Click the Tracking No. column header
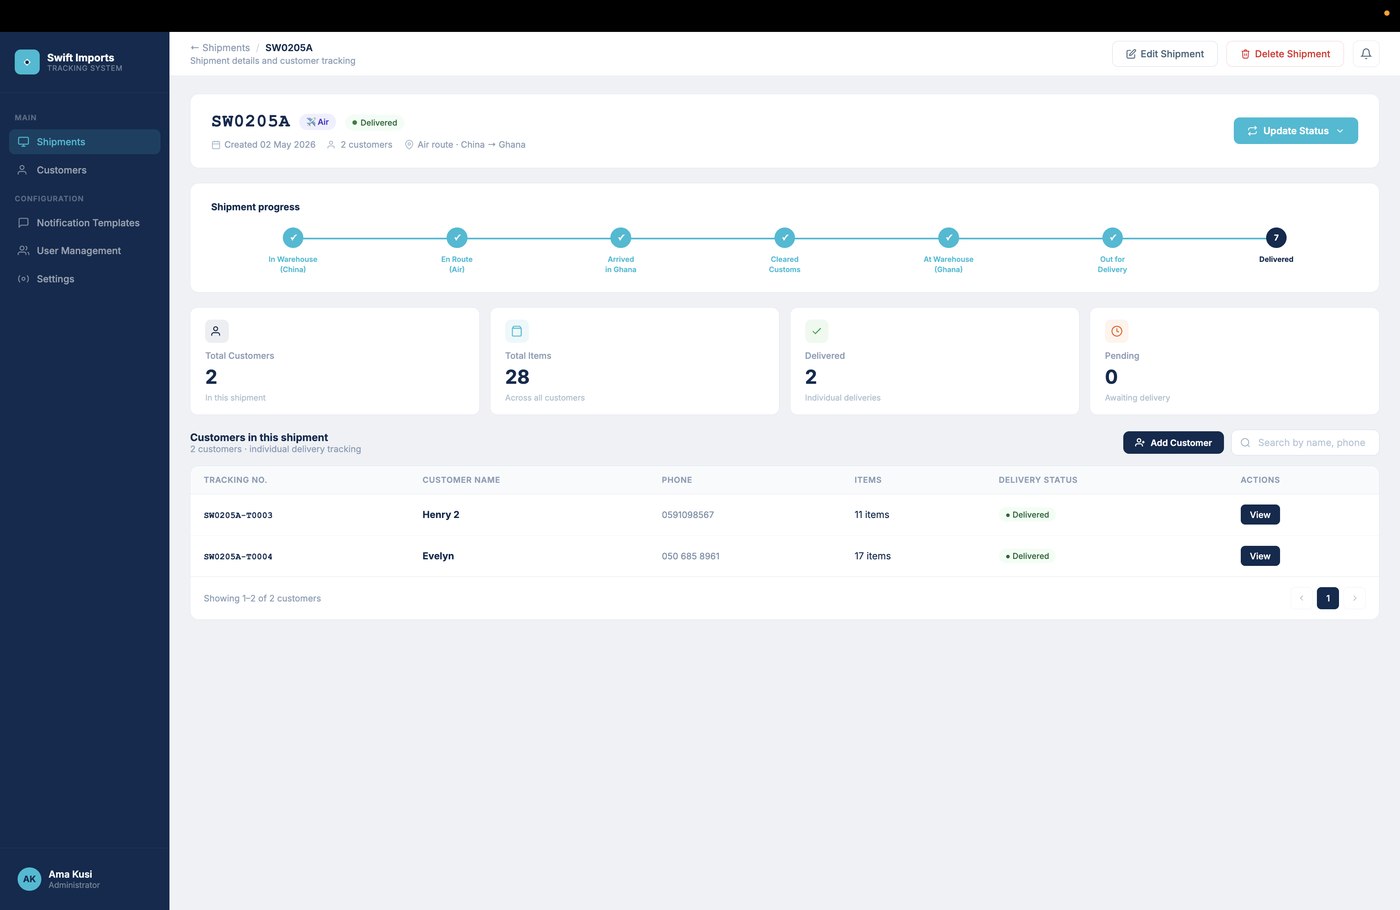The width and height of the screenshot is (1400, 910). pyautogui.click(x=235, y=480)
